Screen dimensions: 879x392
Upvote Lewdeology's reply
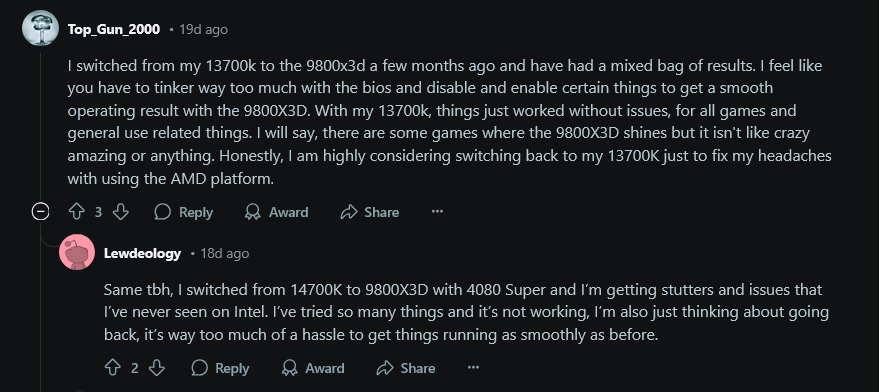pos(113,368)
